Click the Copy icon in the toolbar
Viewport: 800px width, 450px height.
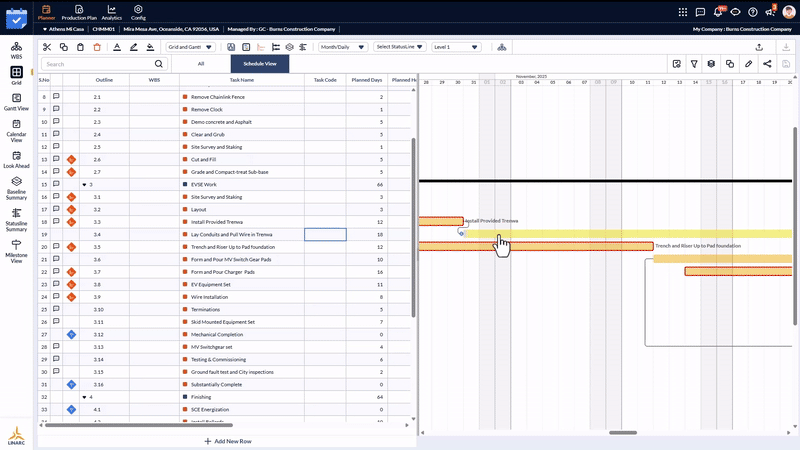click(x=64, y=47)
